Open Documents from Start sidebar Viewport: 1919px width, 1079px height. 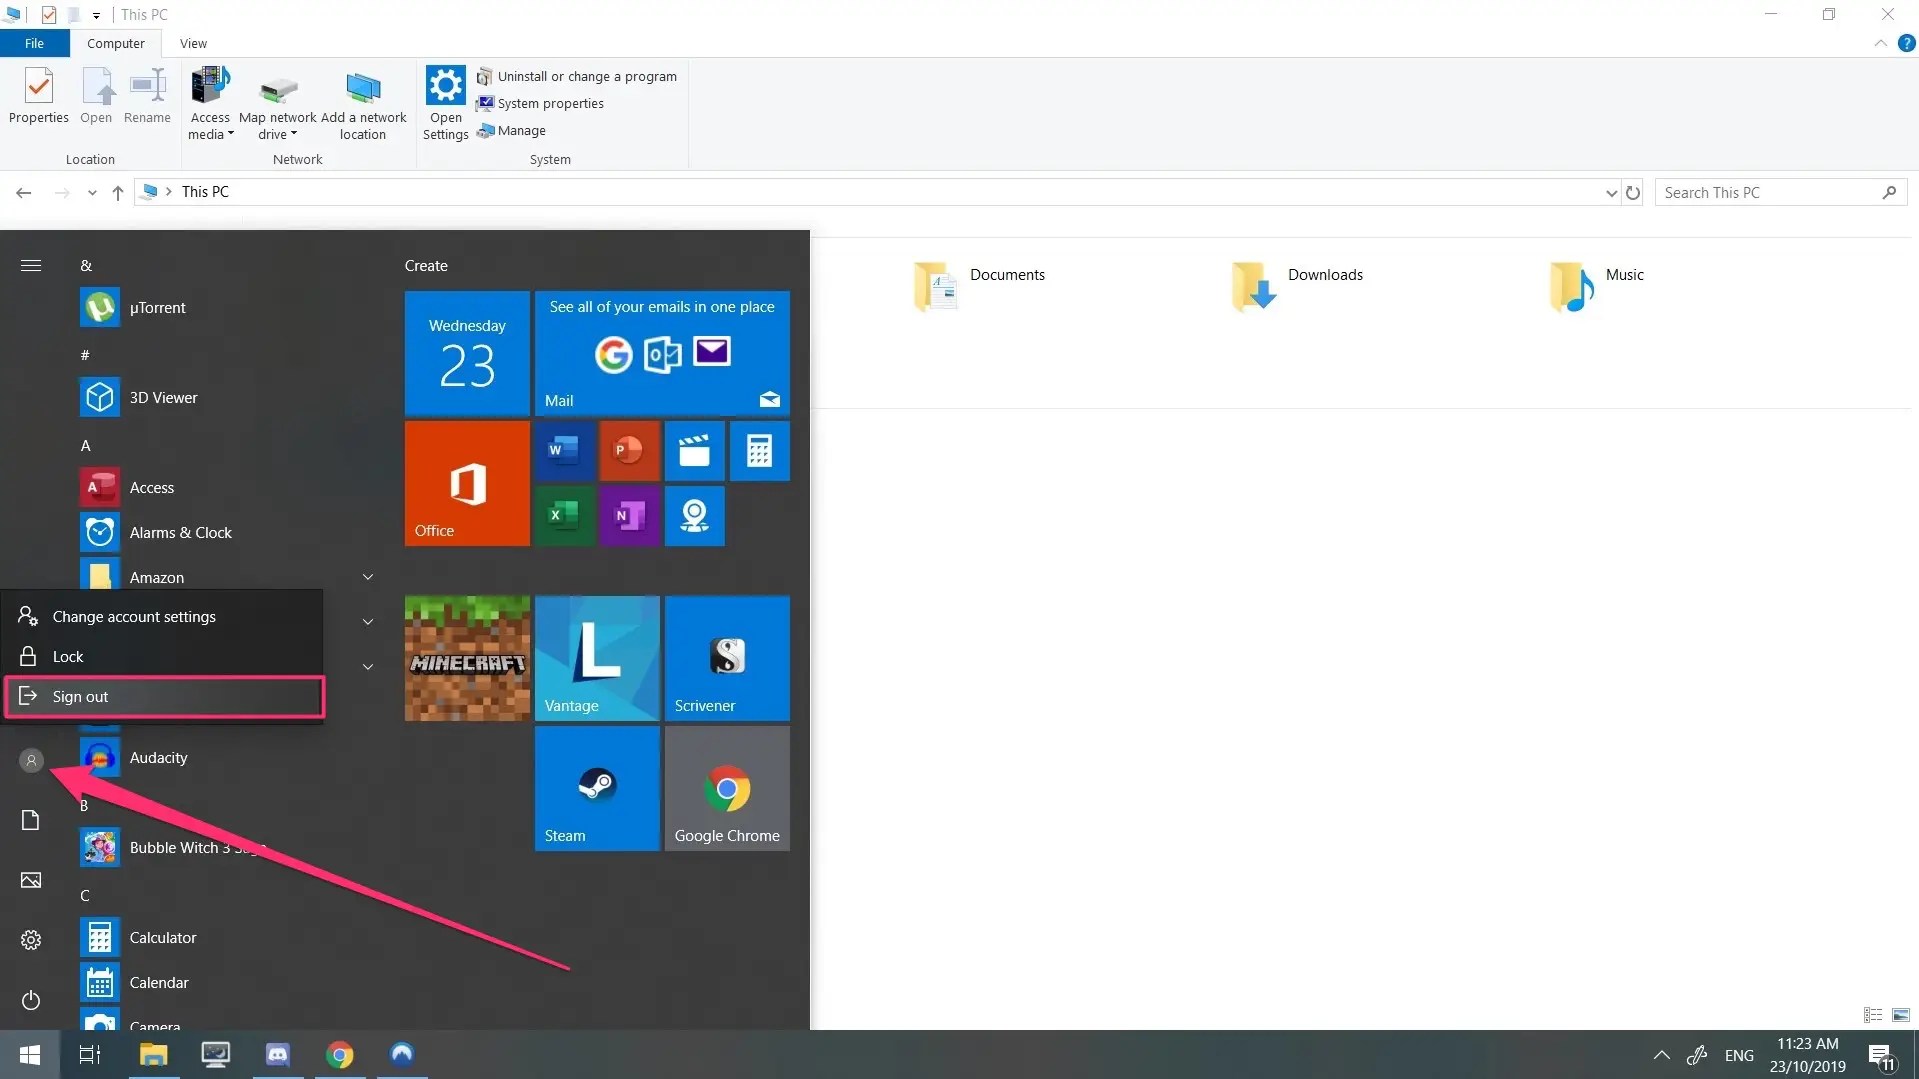tap(31, 820)
